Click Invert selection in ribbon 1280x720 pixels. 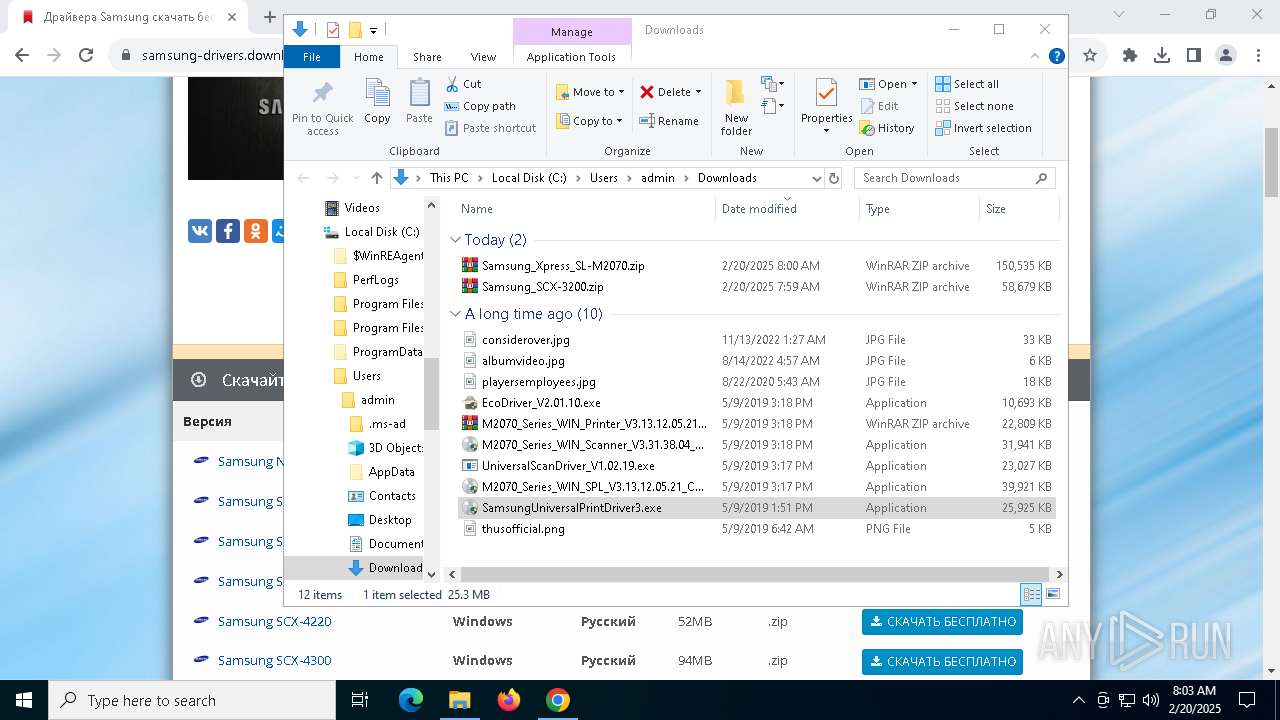coord(983,128)
